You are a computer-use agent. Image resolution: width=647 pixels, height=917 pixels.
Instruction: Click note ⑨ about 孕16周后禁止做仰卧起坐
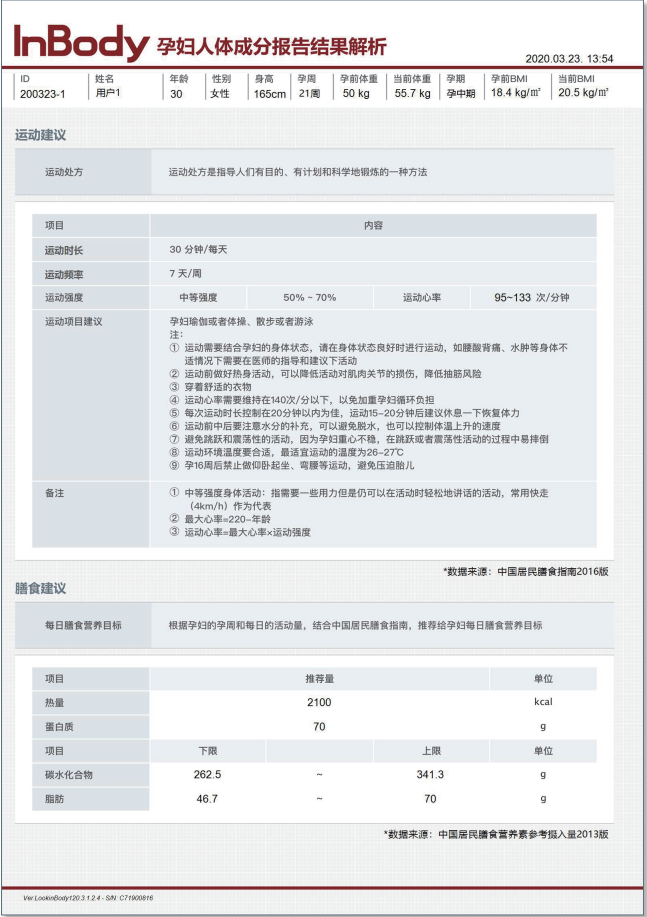pyautogui.click(x=292, y=466)
